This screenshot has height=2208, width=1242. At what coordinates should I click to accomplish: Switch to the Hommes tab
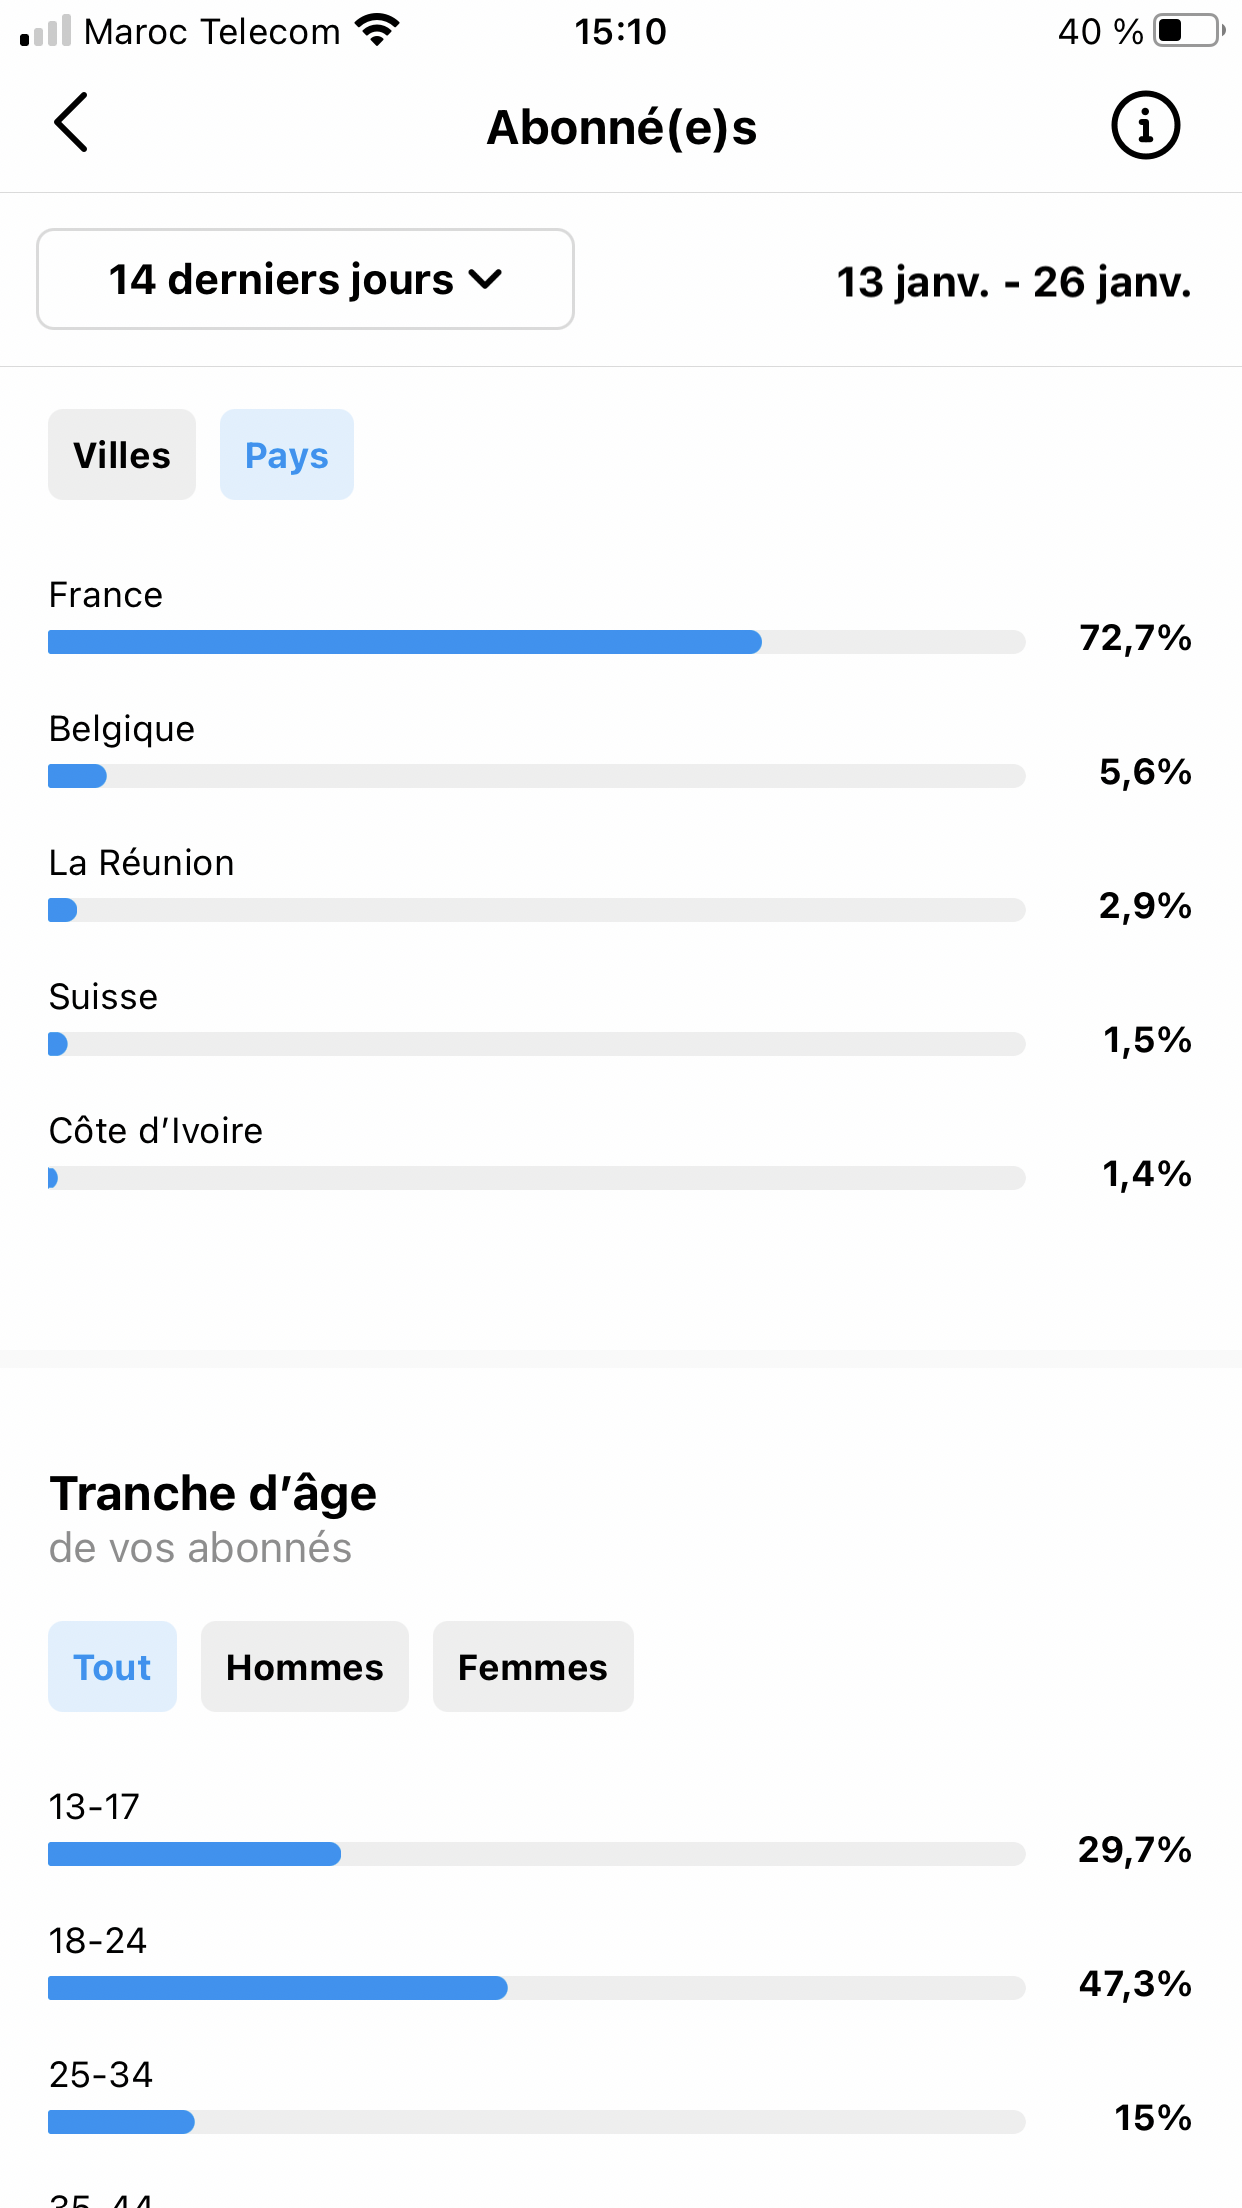coord(305,1667)
